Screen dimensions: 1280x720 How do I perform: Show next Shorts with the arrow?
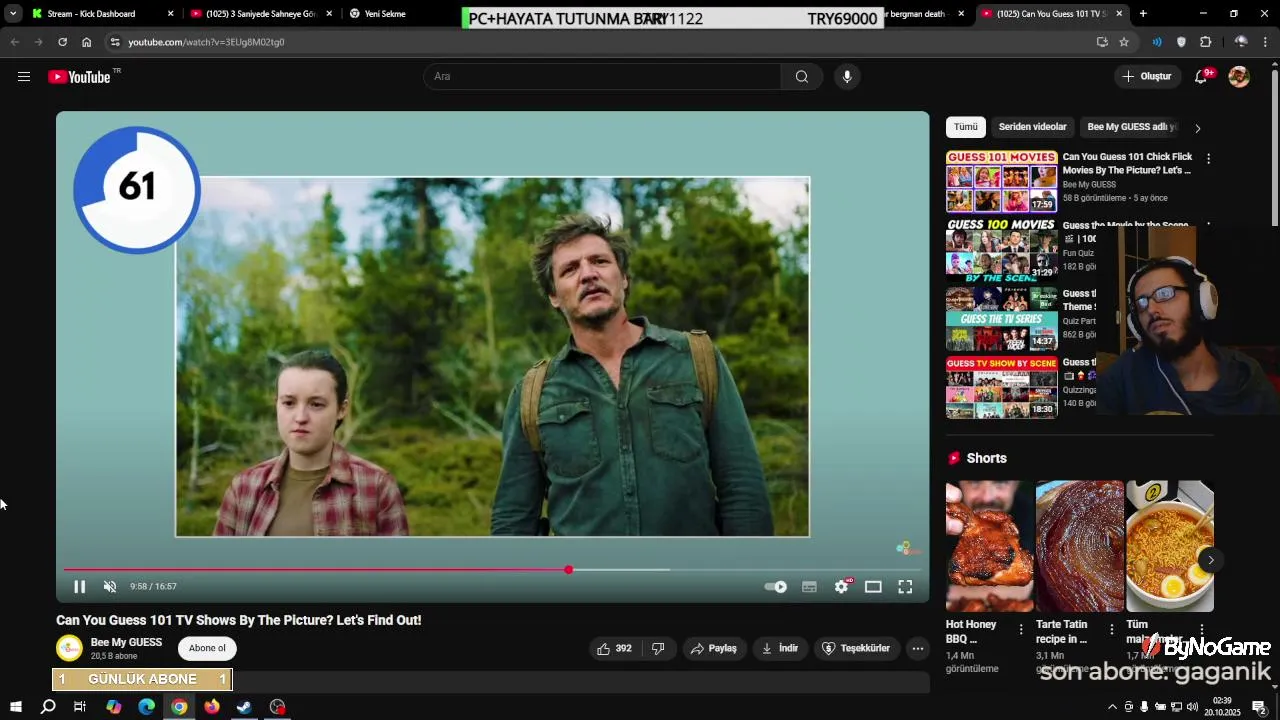coord(1210,560)
